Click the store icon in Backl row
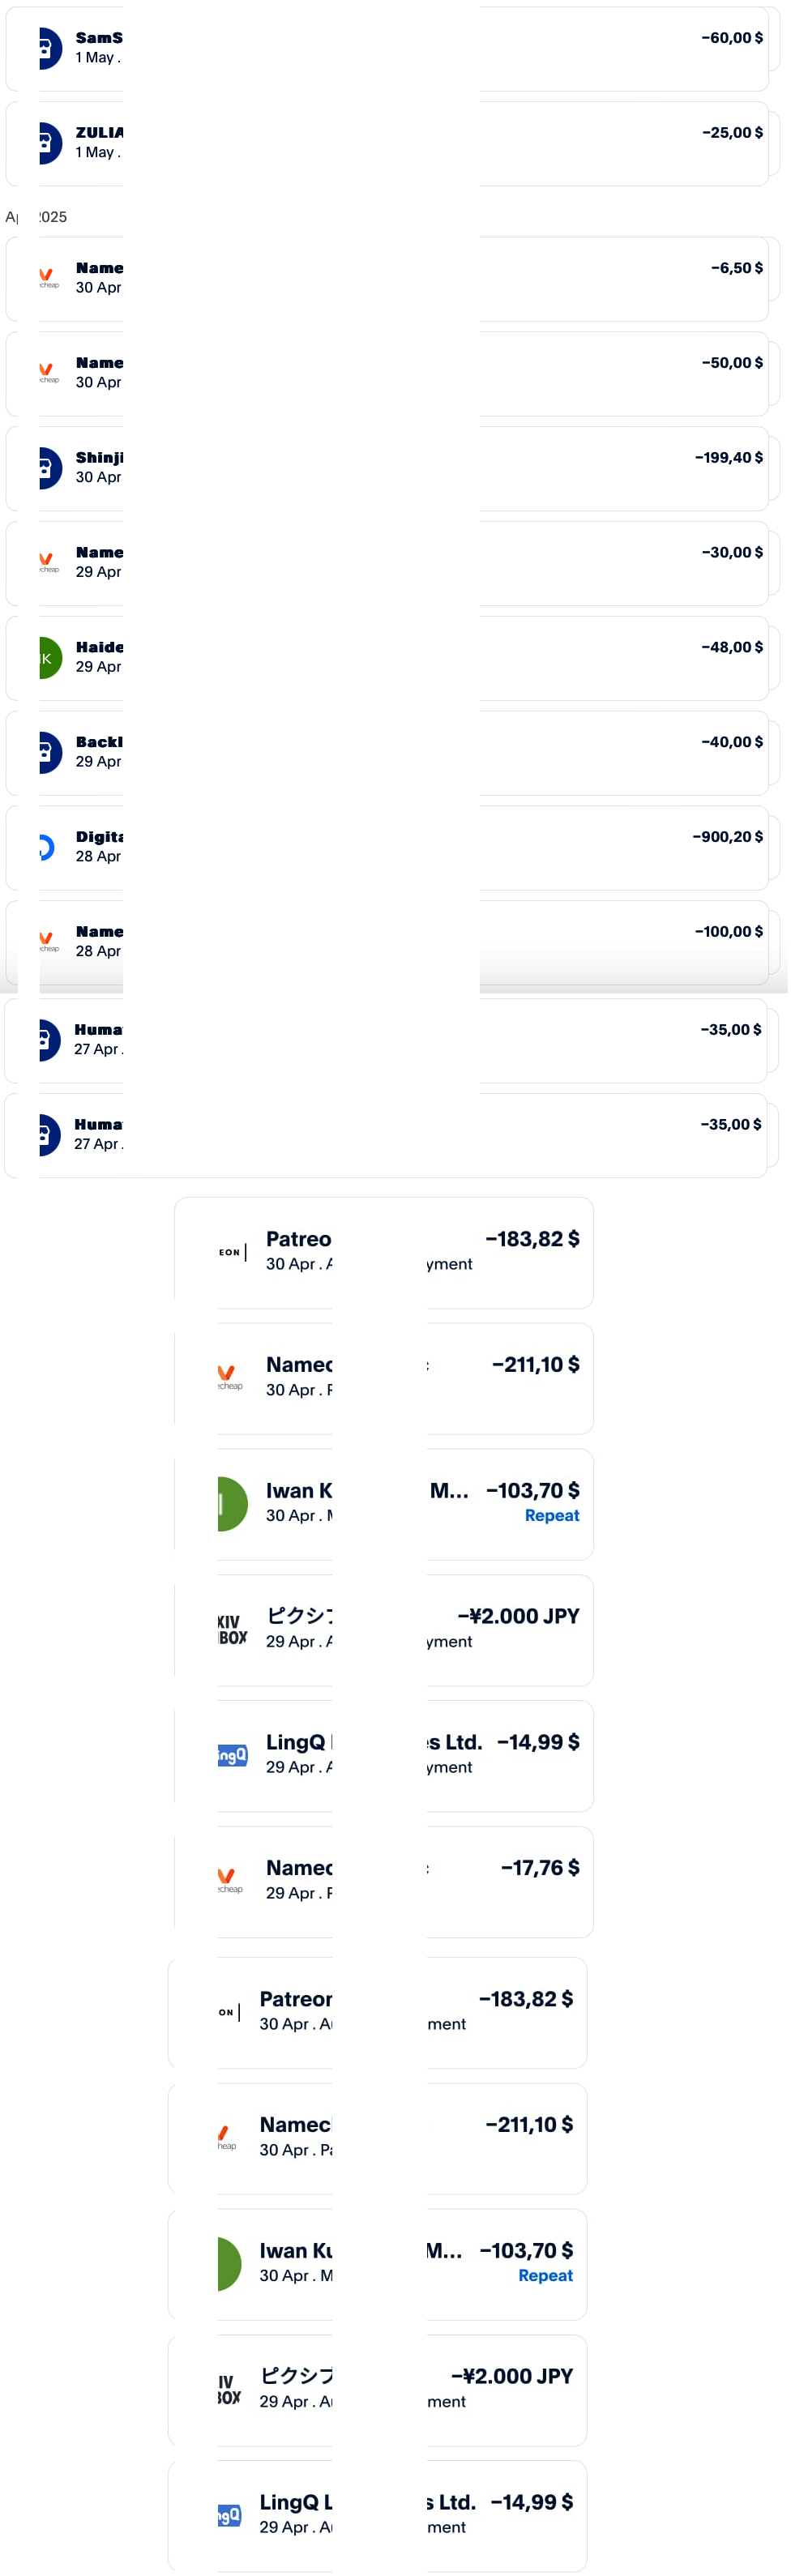The height and width of the screenshot is (2576, 791). pyautogui.click(x=49, y=753)
